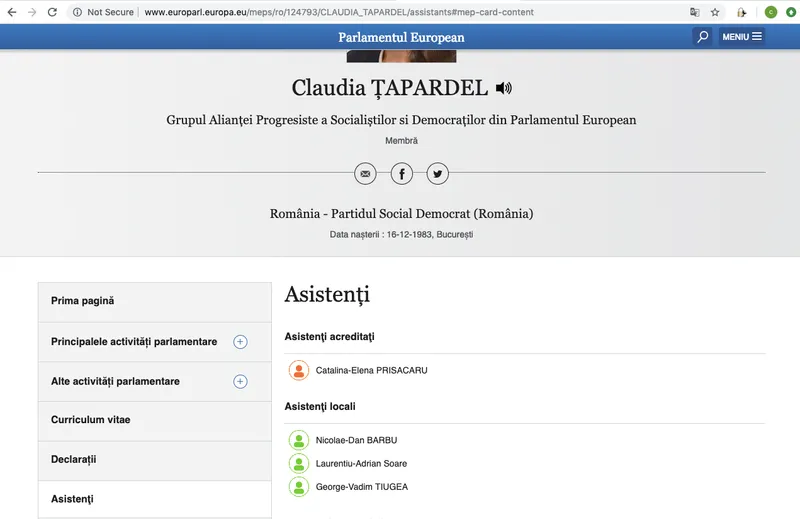The width and height of the screenshot is (800, 519).
Task: Click the browser reload button
Action: 52,12
